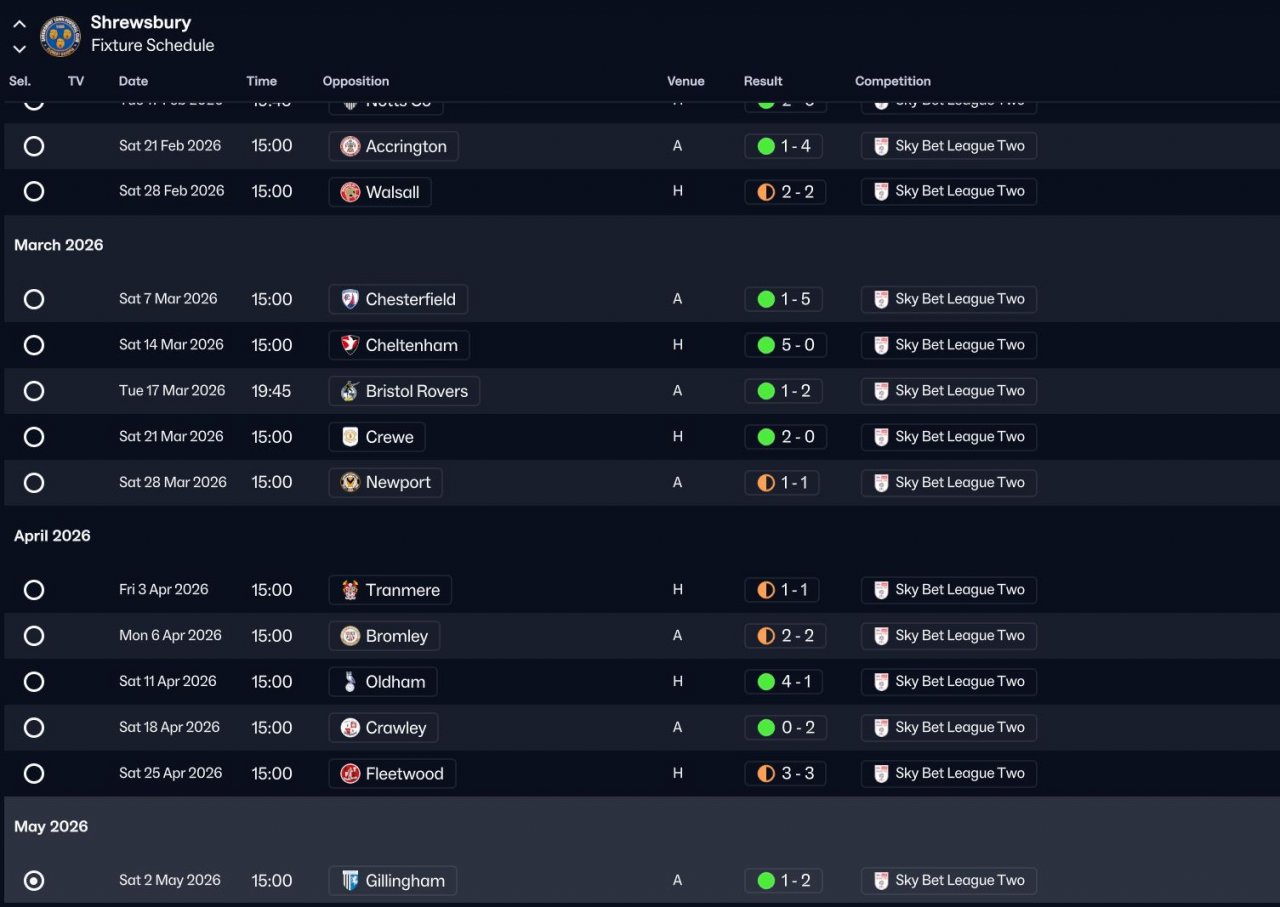Select the Crawley fixture radio button
The image size is (1280, 907).
[34, 728]
